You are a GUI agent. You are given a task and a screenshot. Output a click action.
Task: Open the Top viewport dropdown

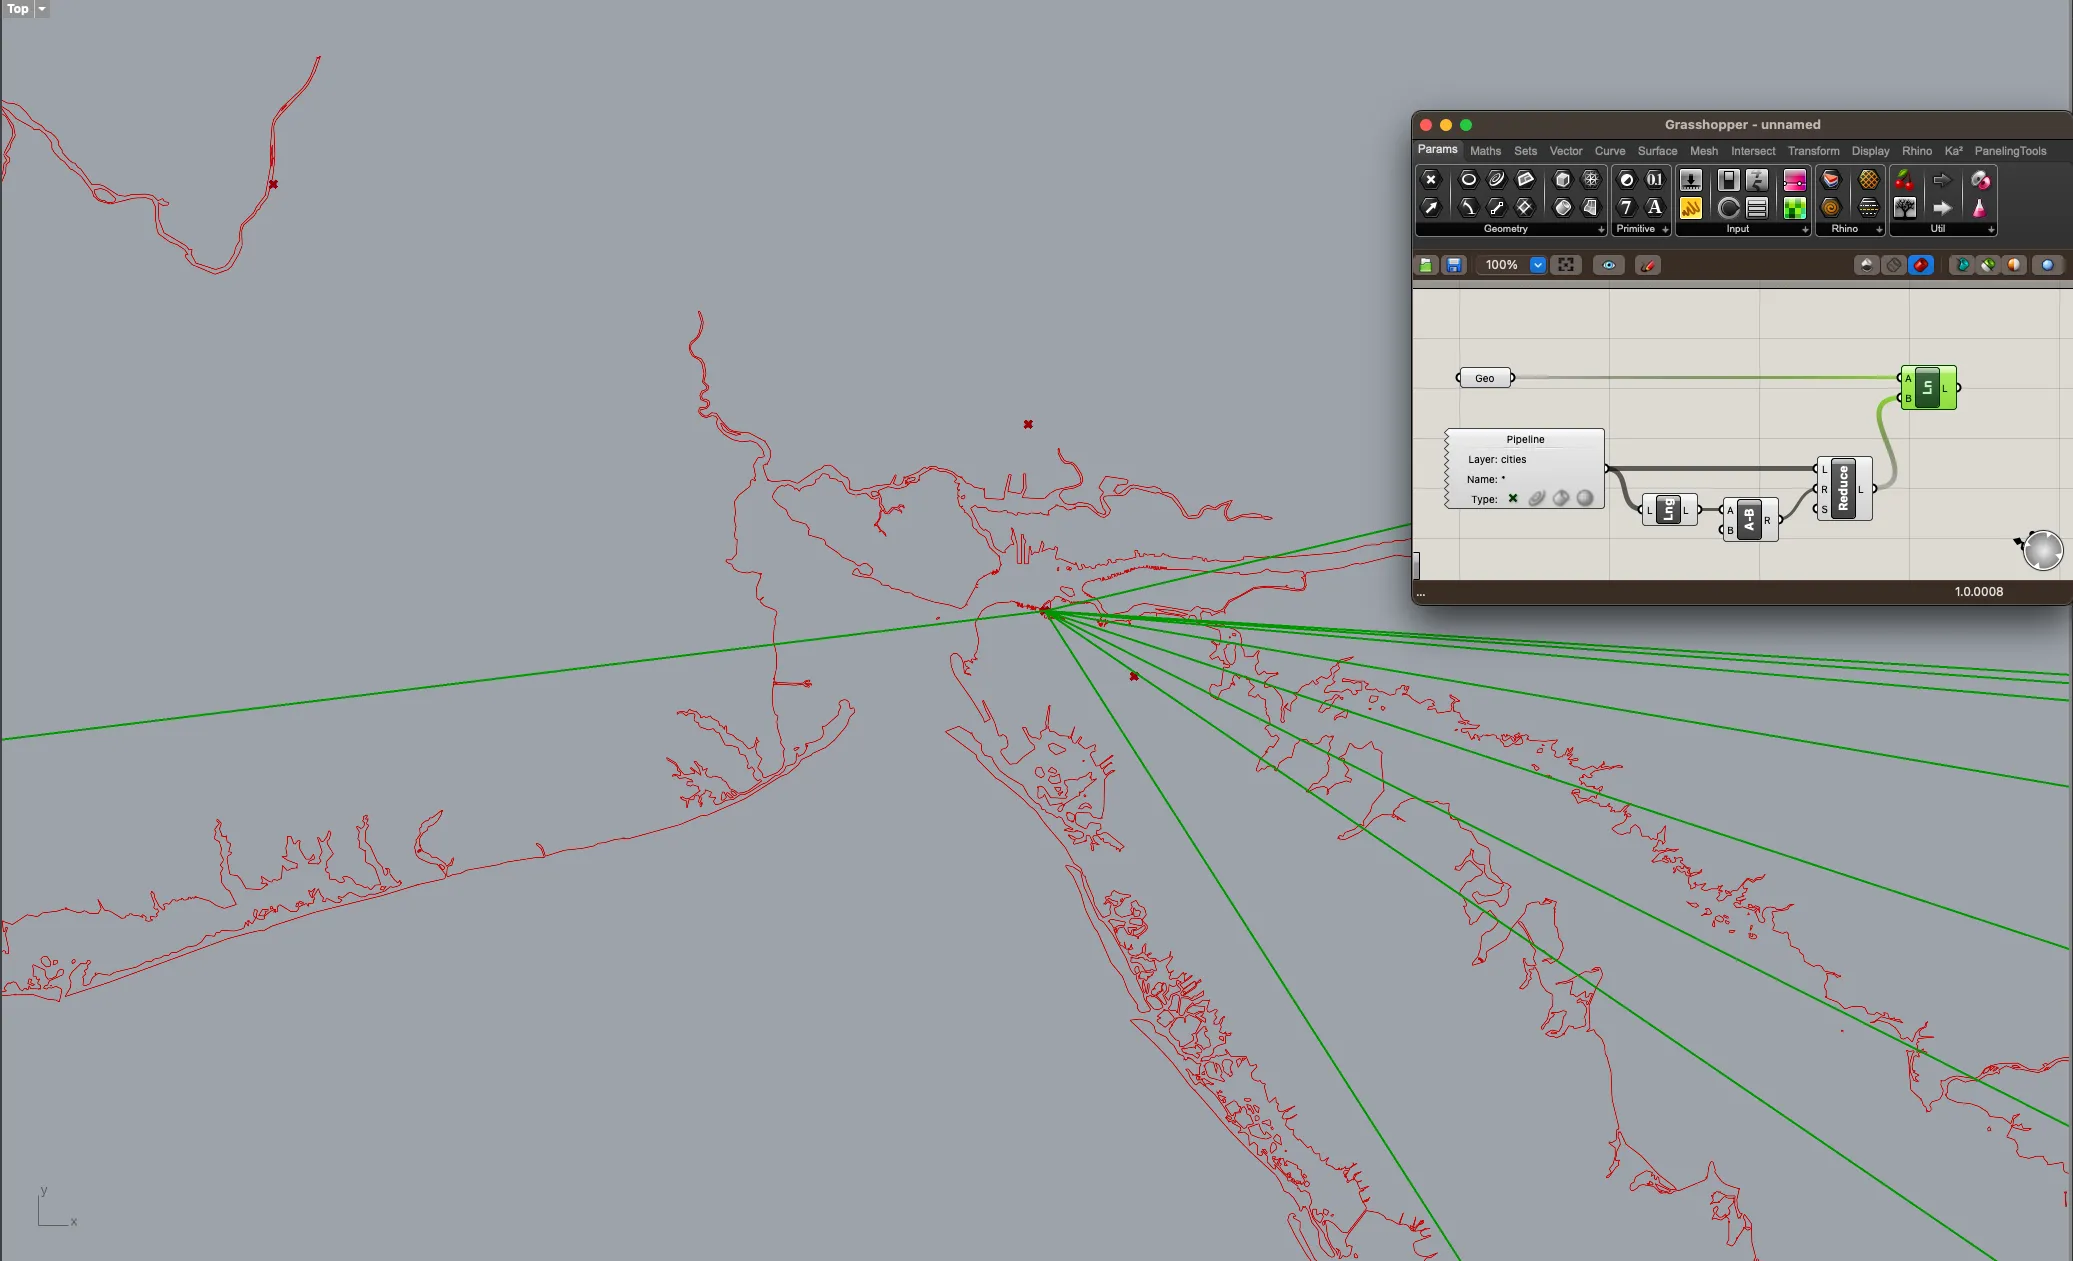[42, 9]
